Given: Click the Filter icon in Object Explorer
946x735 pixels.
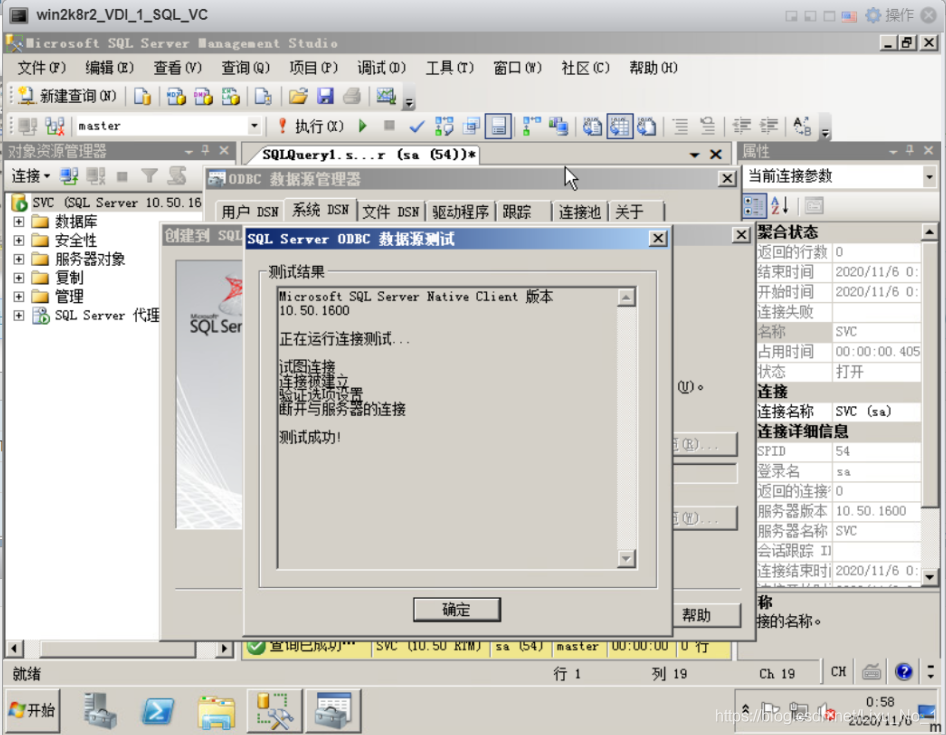Looking at the screenshot, I should point(149,176).
